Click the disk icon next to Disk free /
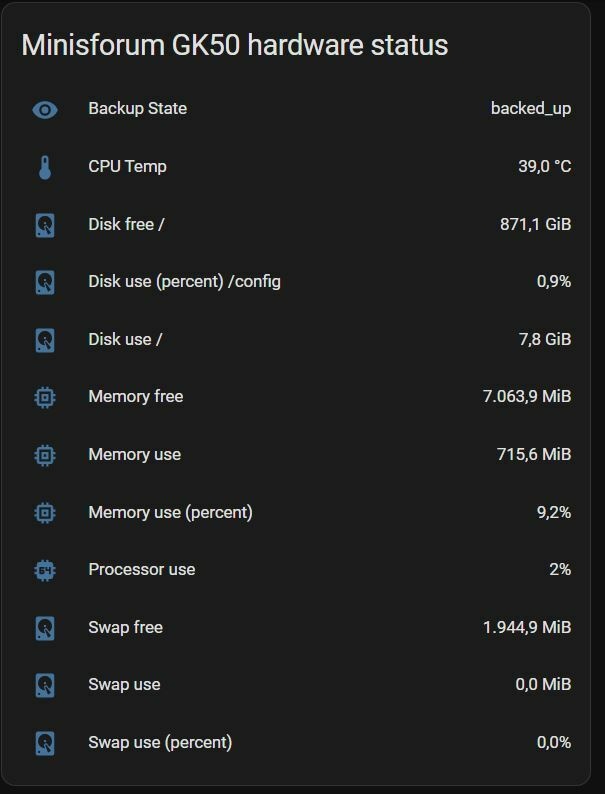 click(x=45, y=225)
